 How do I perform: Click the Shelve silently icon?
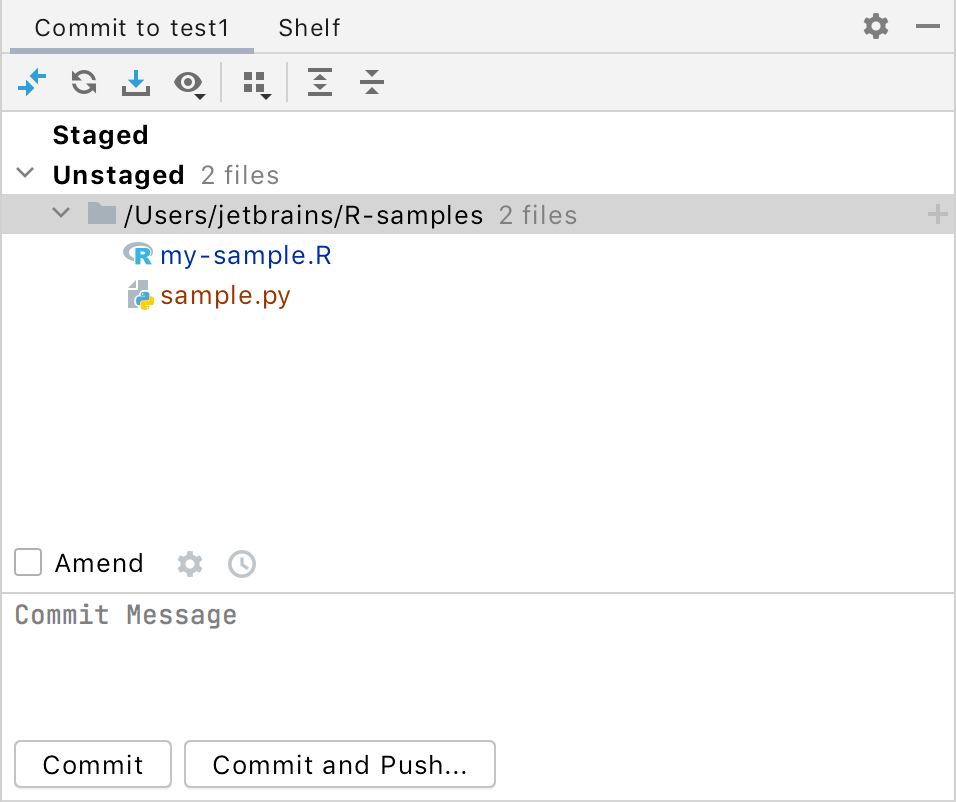[x=136, y=83]
